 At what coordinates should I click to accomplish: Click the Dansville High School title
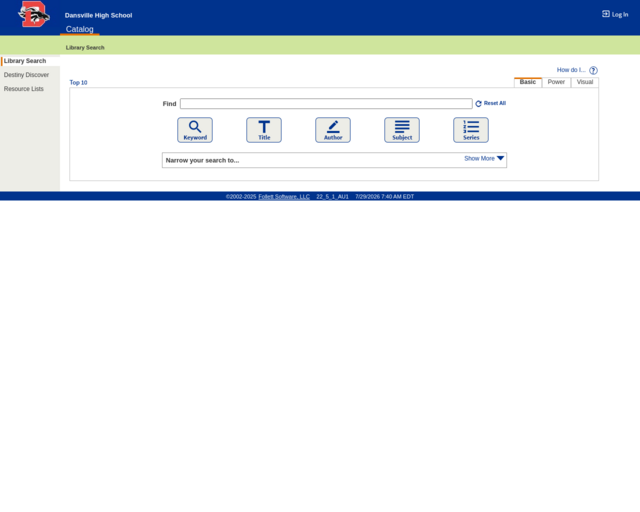point(98,15)
